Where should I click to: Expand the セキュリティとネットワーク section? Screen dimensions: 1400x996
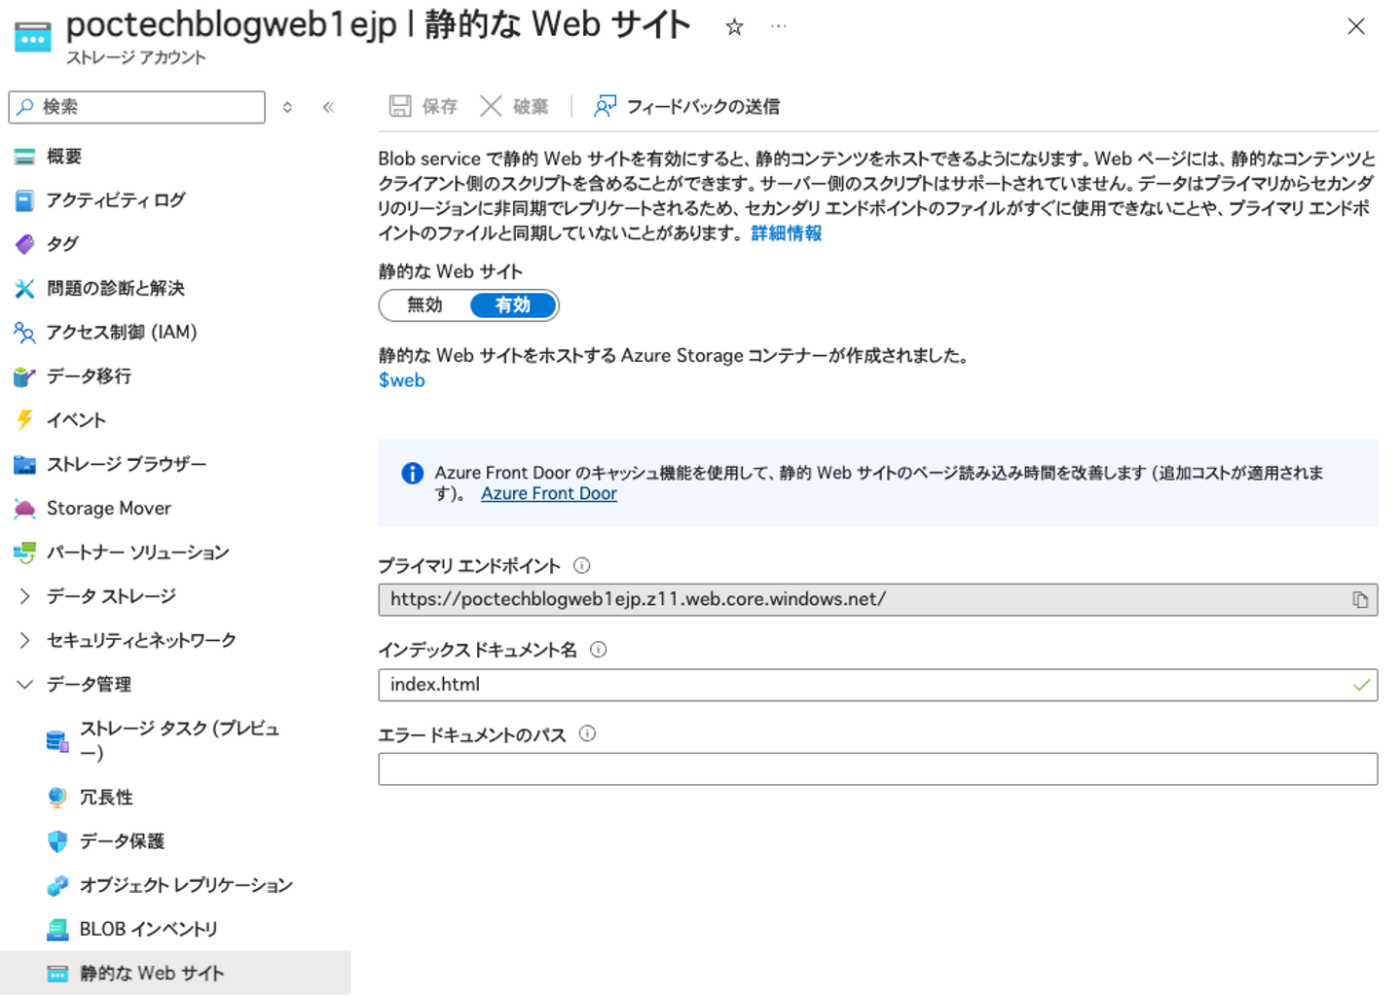[25, 640]
